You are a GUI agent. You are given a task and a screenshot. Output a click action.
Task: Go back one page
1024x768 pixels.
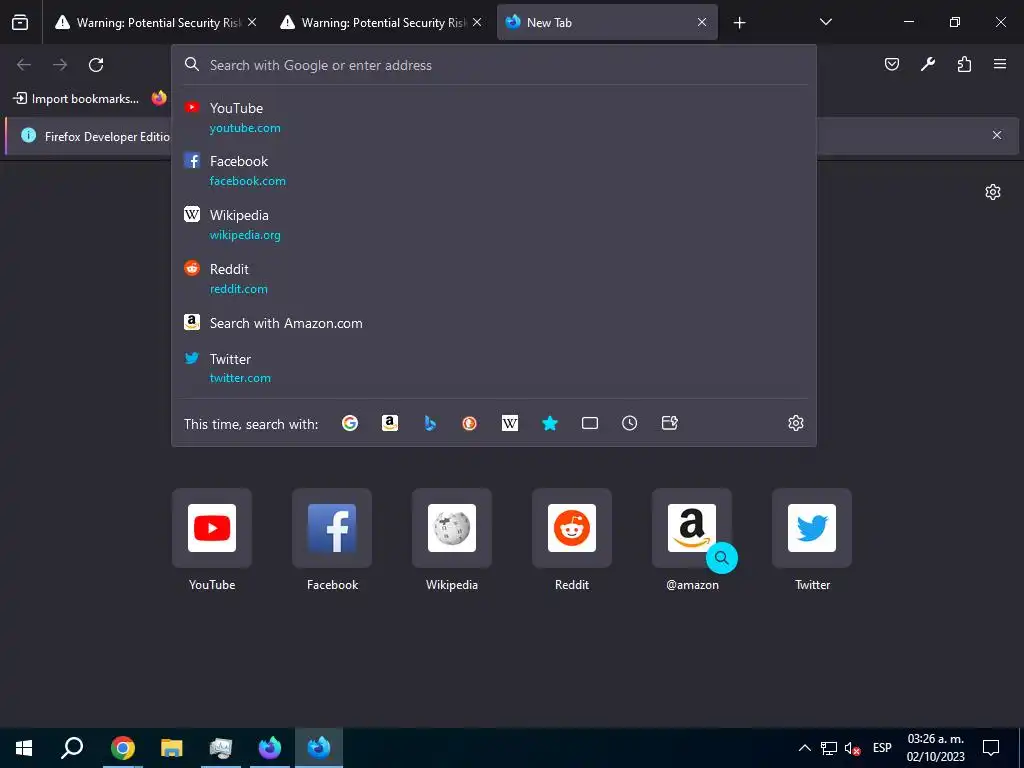[x=24, y=64]
